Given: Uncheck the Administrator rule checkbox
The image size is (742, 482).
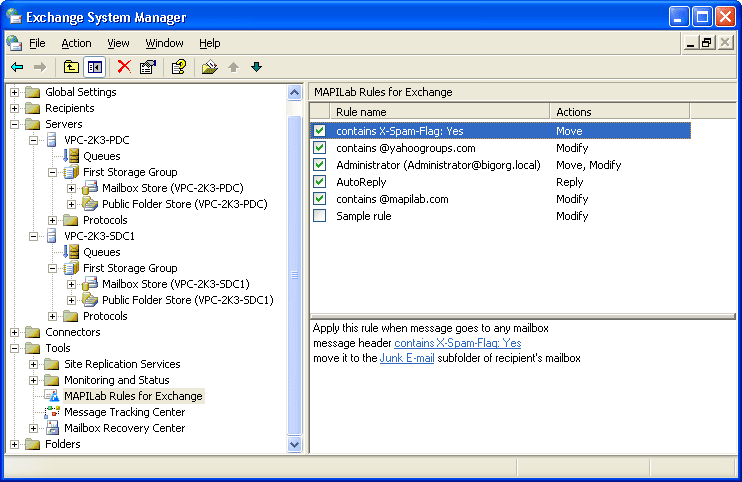Looking at the screenshot, I should coord(320,165).
